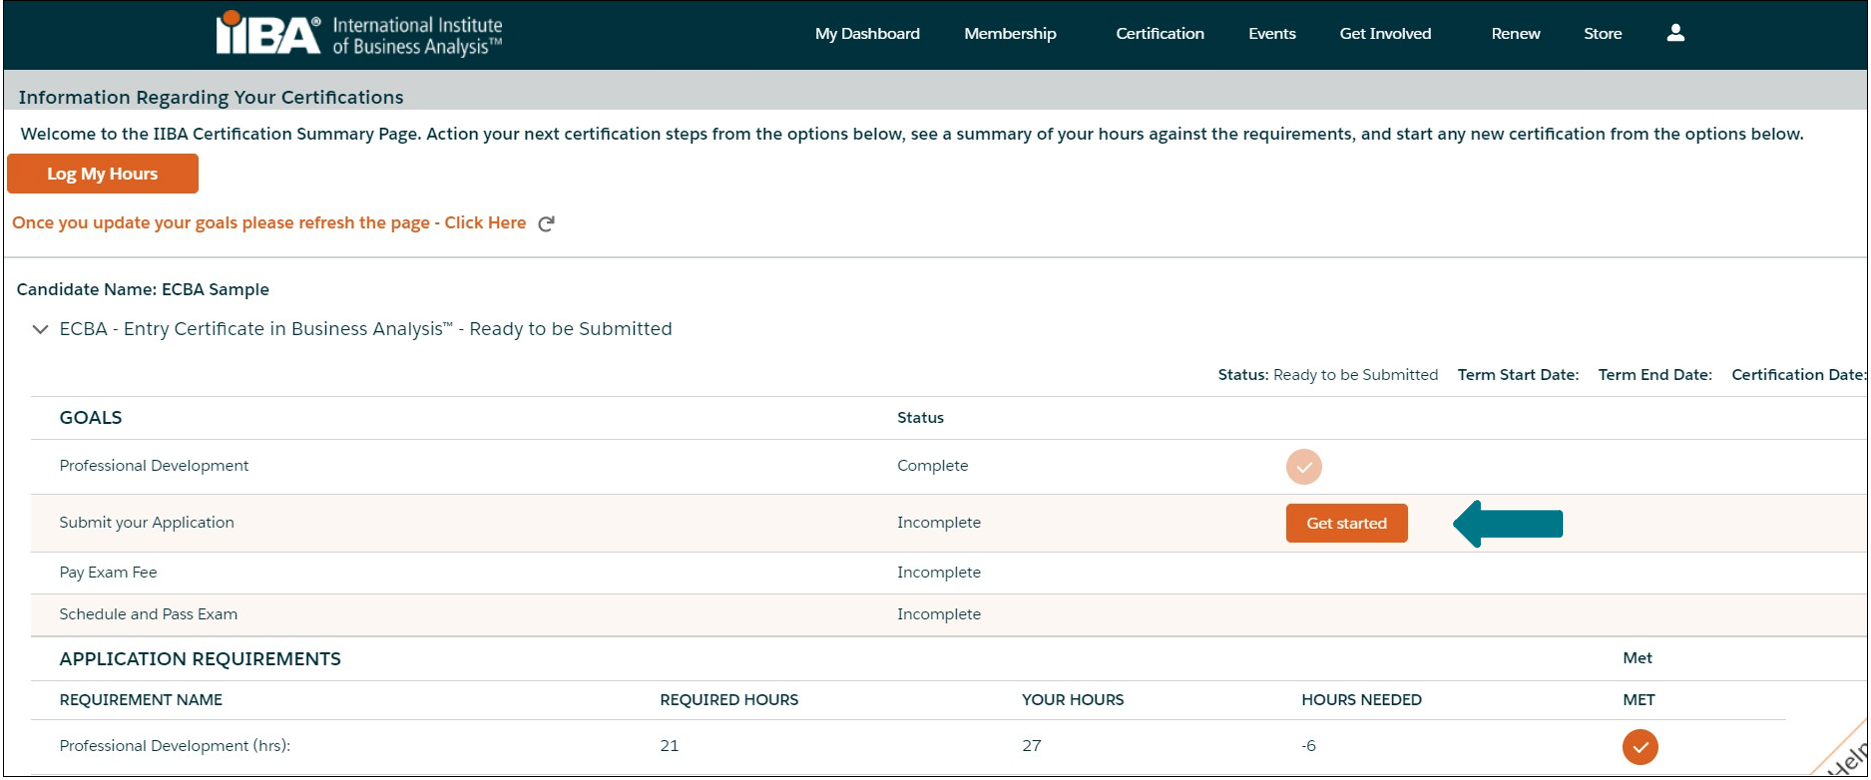Screen dimensions: 1871x780
Task: Click Incomplete status of Pay Exam Fee
Action: click(x=939, y=573)
